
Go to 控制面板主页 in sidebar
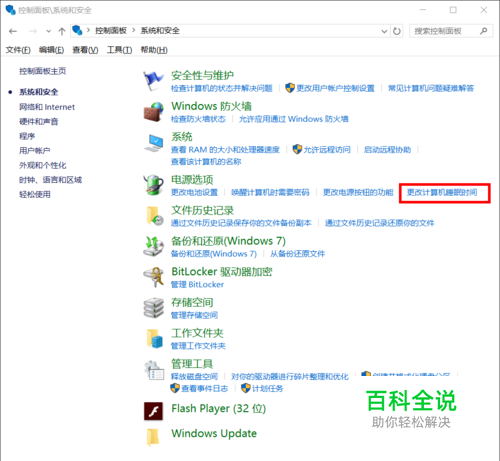[43, 71]
